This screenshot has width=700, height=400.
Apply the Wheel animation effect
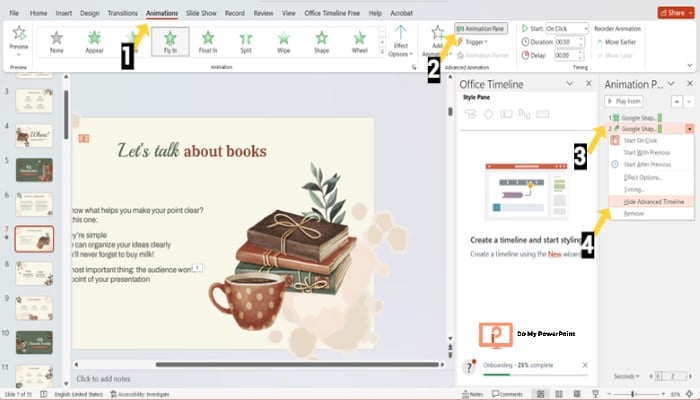(x=359, y=42)
